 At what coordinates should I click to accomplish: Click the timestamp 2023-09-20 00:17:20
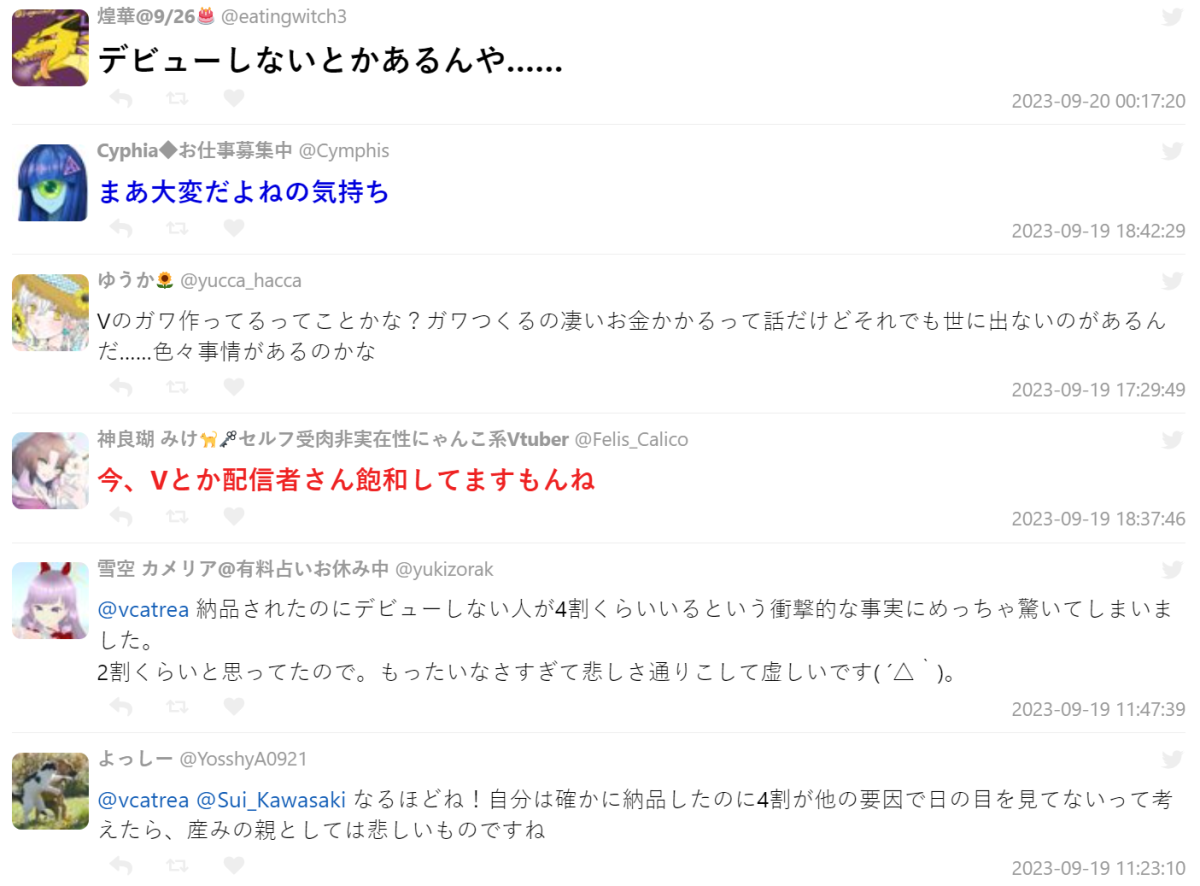click(x=1098, y=101)
